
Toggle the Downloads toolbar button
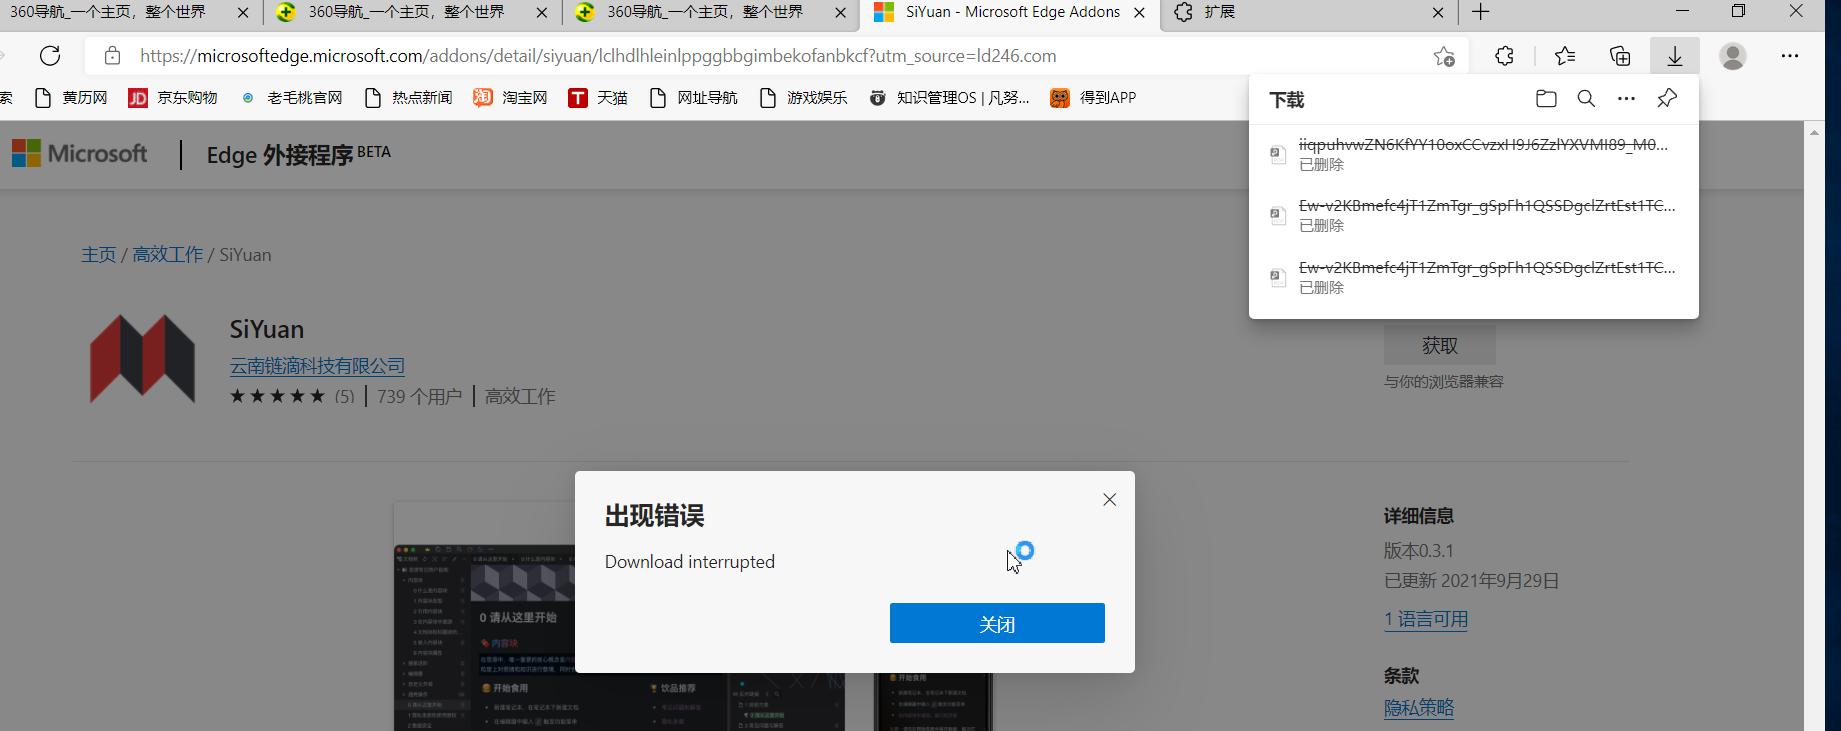1675,56
